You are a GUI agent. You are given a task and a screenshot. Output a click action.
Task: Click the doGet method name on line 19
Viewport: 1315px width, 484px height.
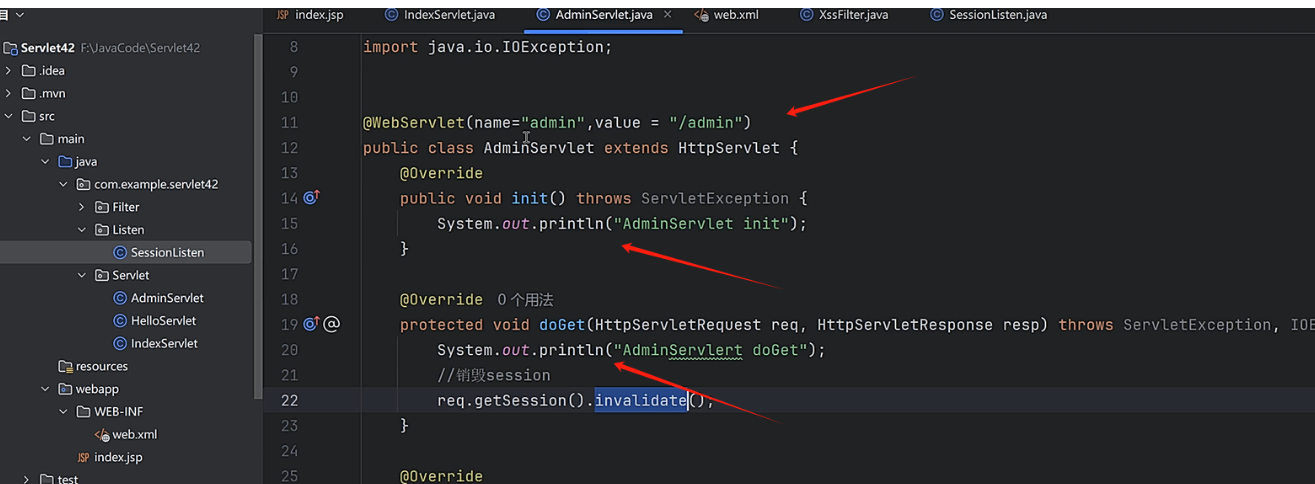(x=562, y=325)
